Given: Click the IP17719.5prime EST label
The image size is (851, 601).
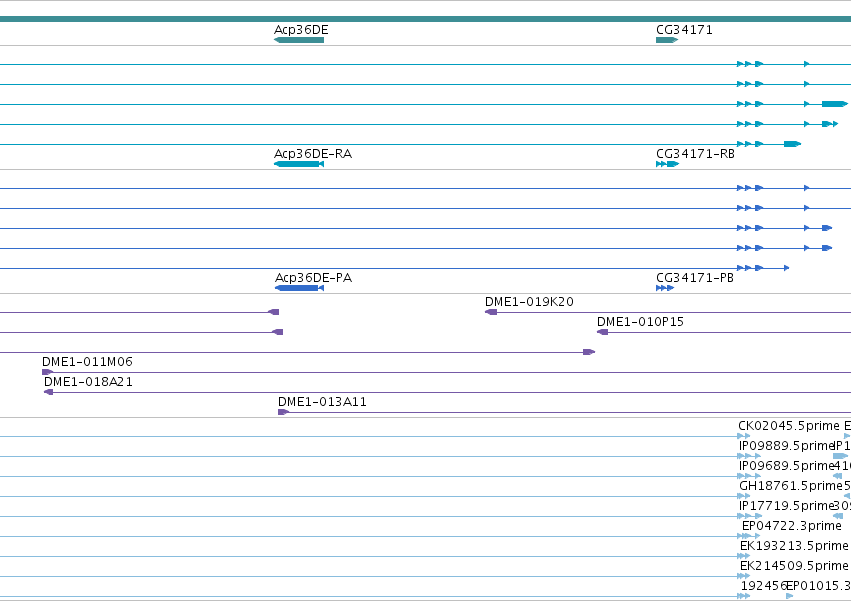Looking at the screenshot, I should tap(786, 506).
